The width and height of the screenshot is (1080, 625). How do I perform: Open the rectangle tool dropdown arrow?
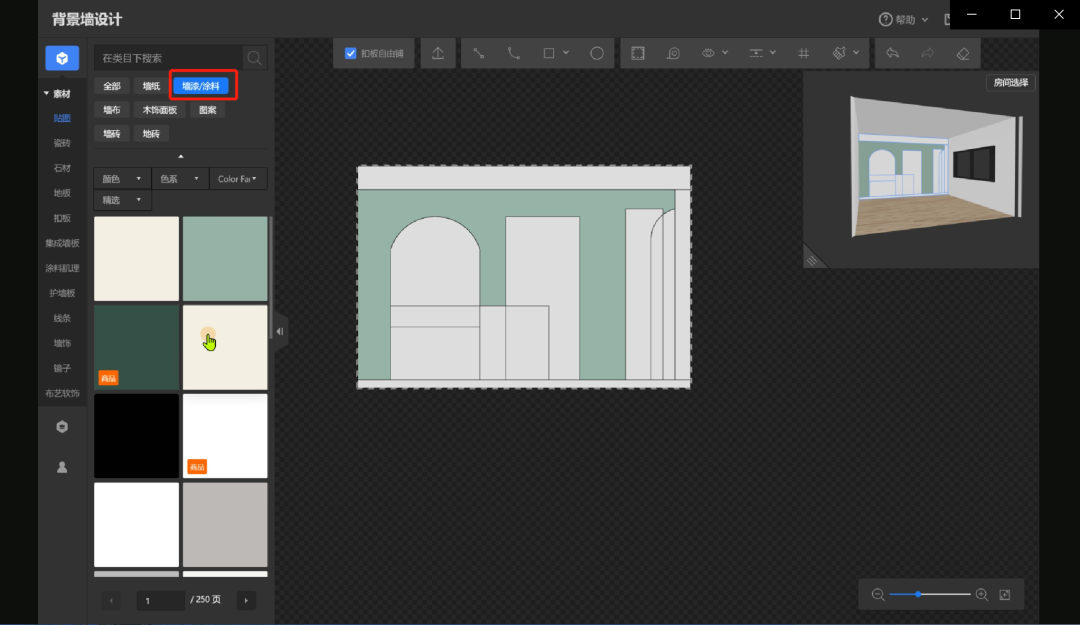(x=566, y=53)
